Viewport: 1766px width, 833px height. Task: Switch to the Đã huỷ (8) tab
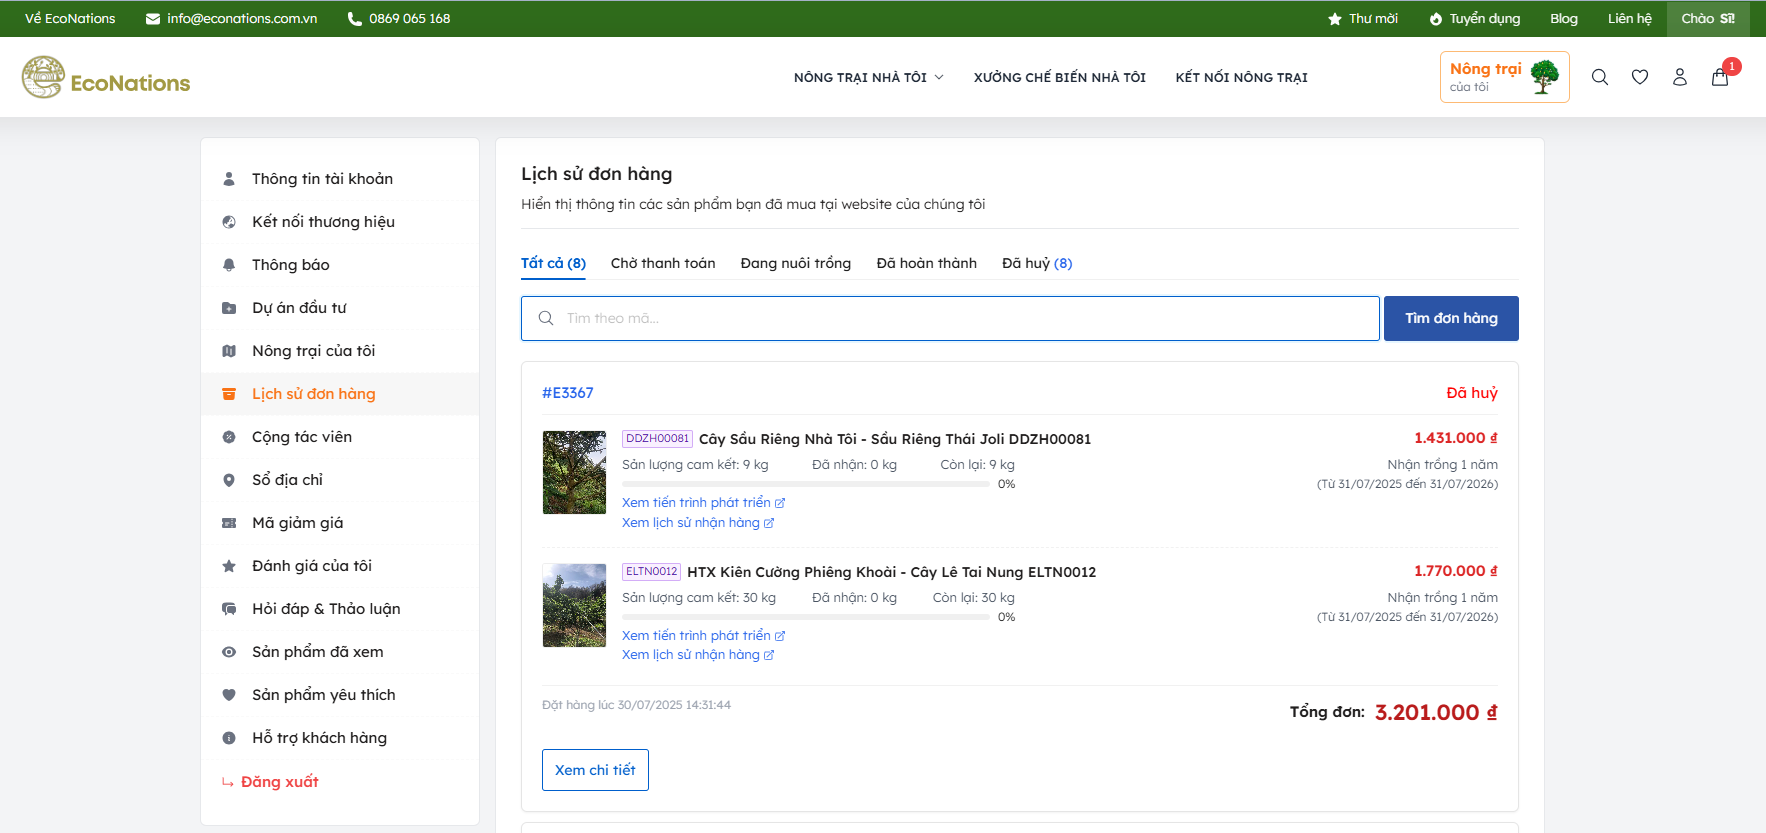click(x=1036, y=263)
